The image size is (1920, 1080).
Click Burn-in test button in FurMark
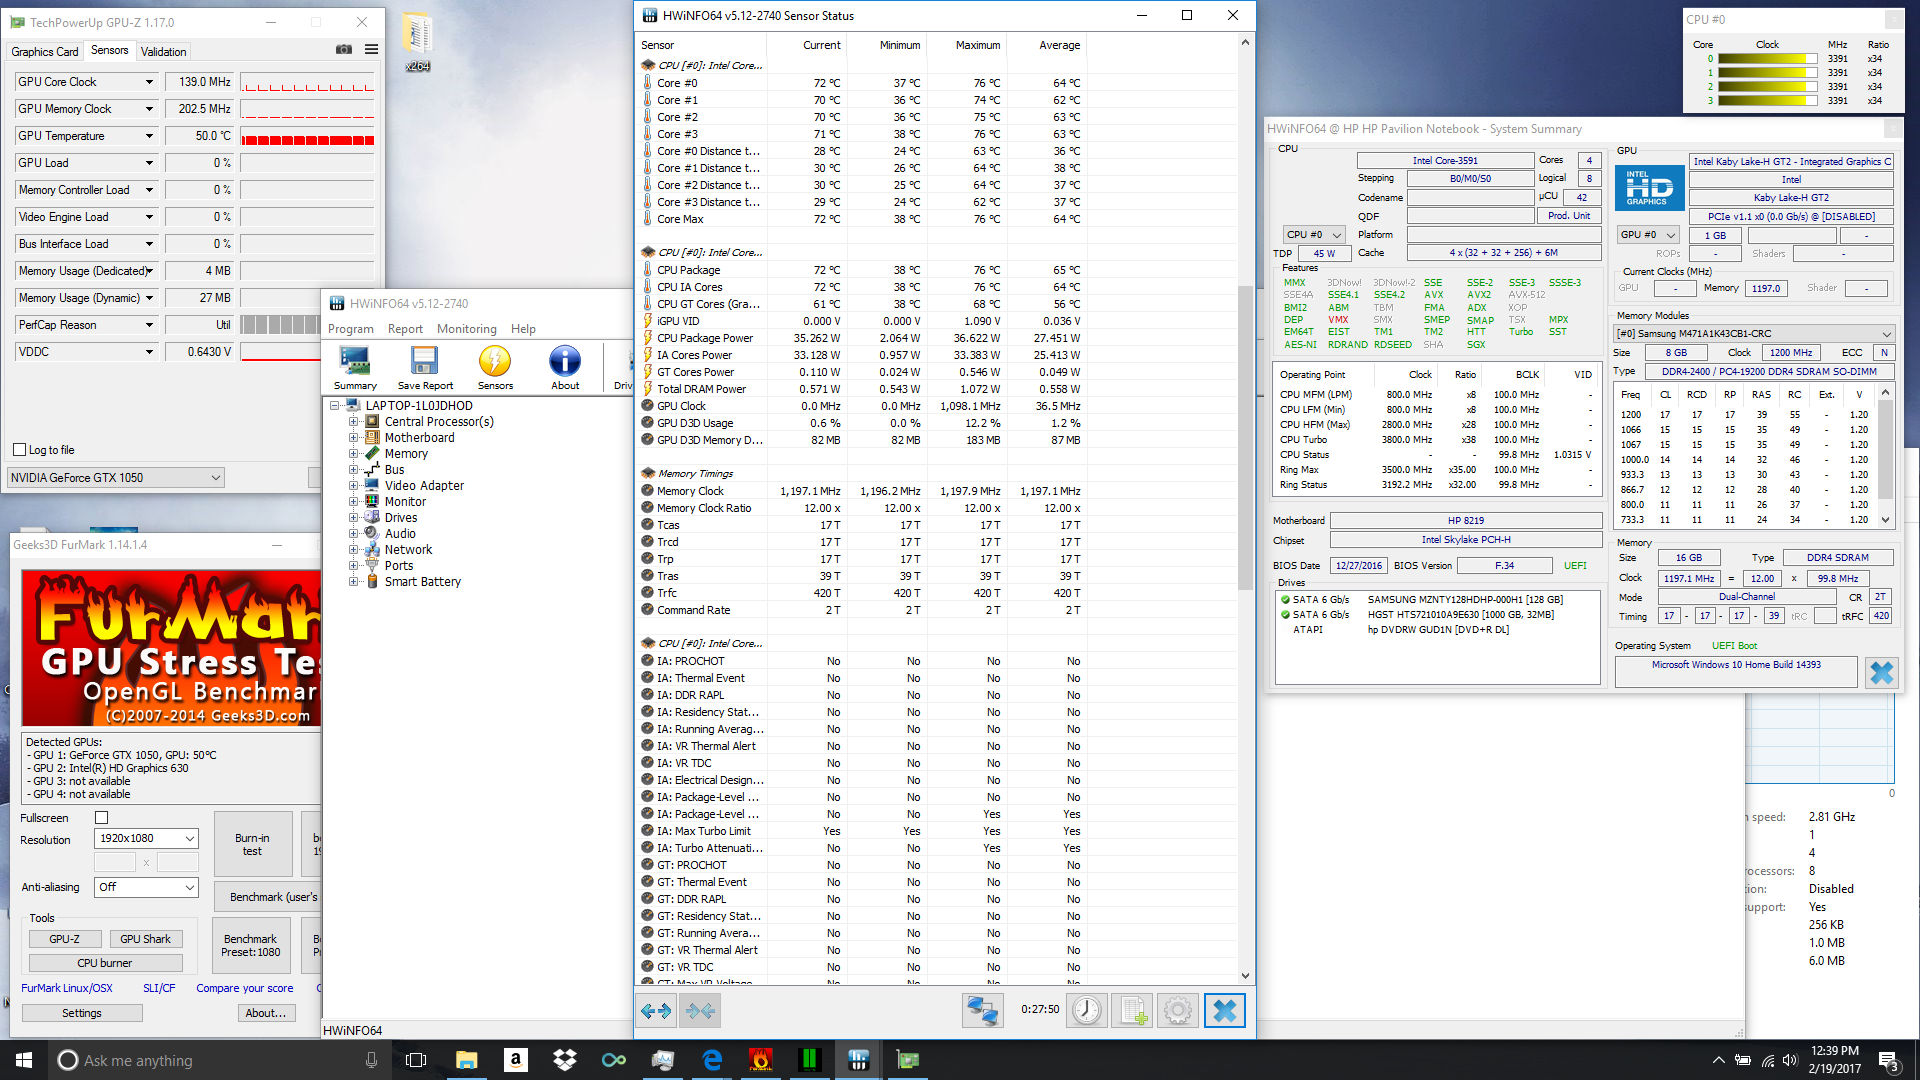[252, 844]
